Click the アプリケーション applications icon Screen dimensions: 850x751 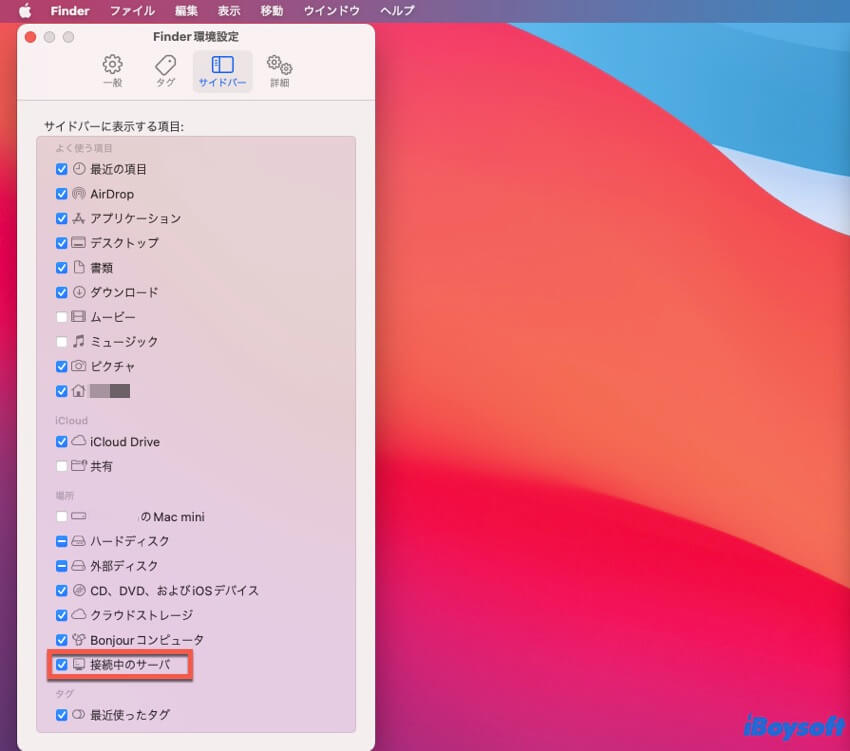point(79,219)
